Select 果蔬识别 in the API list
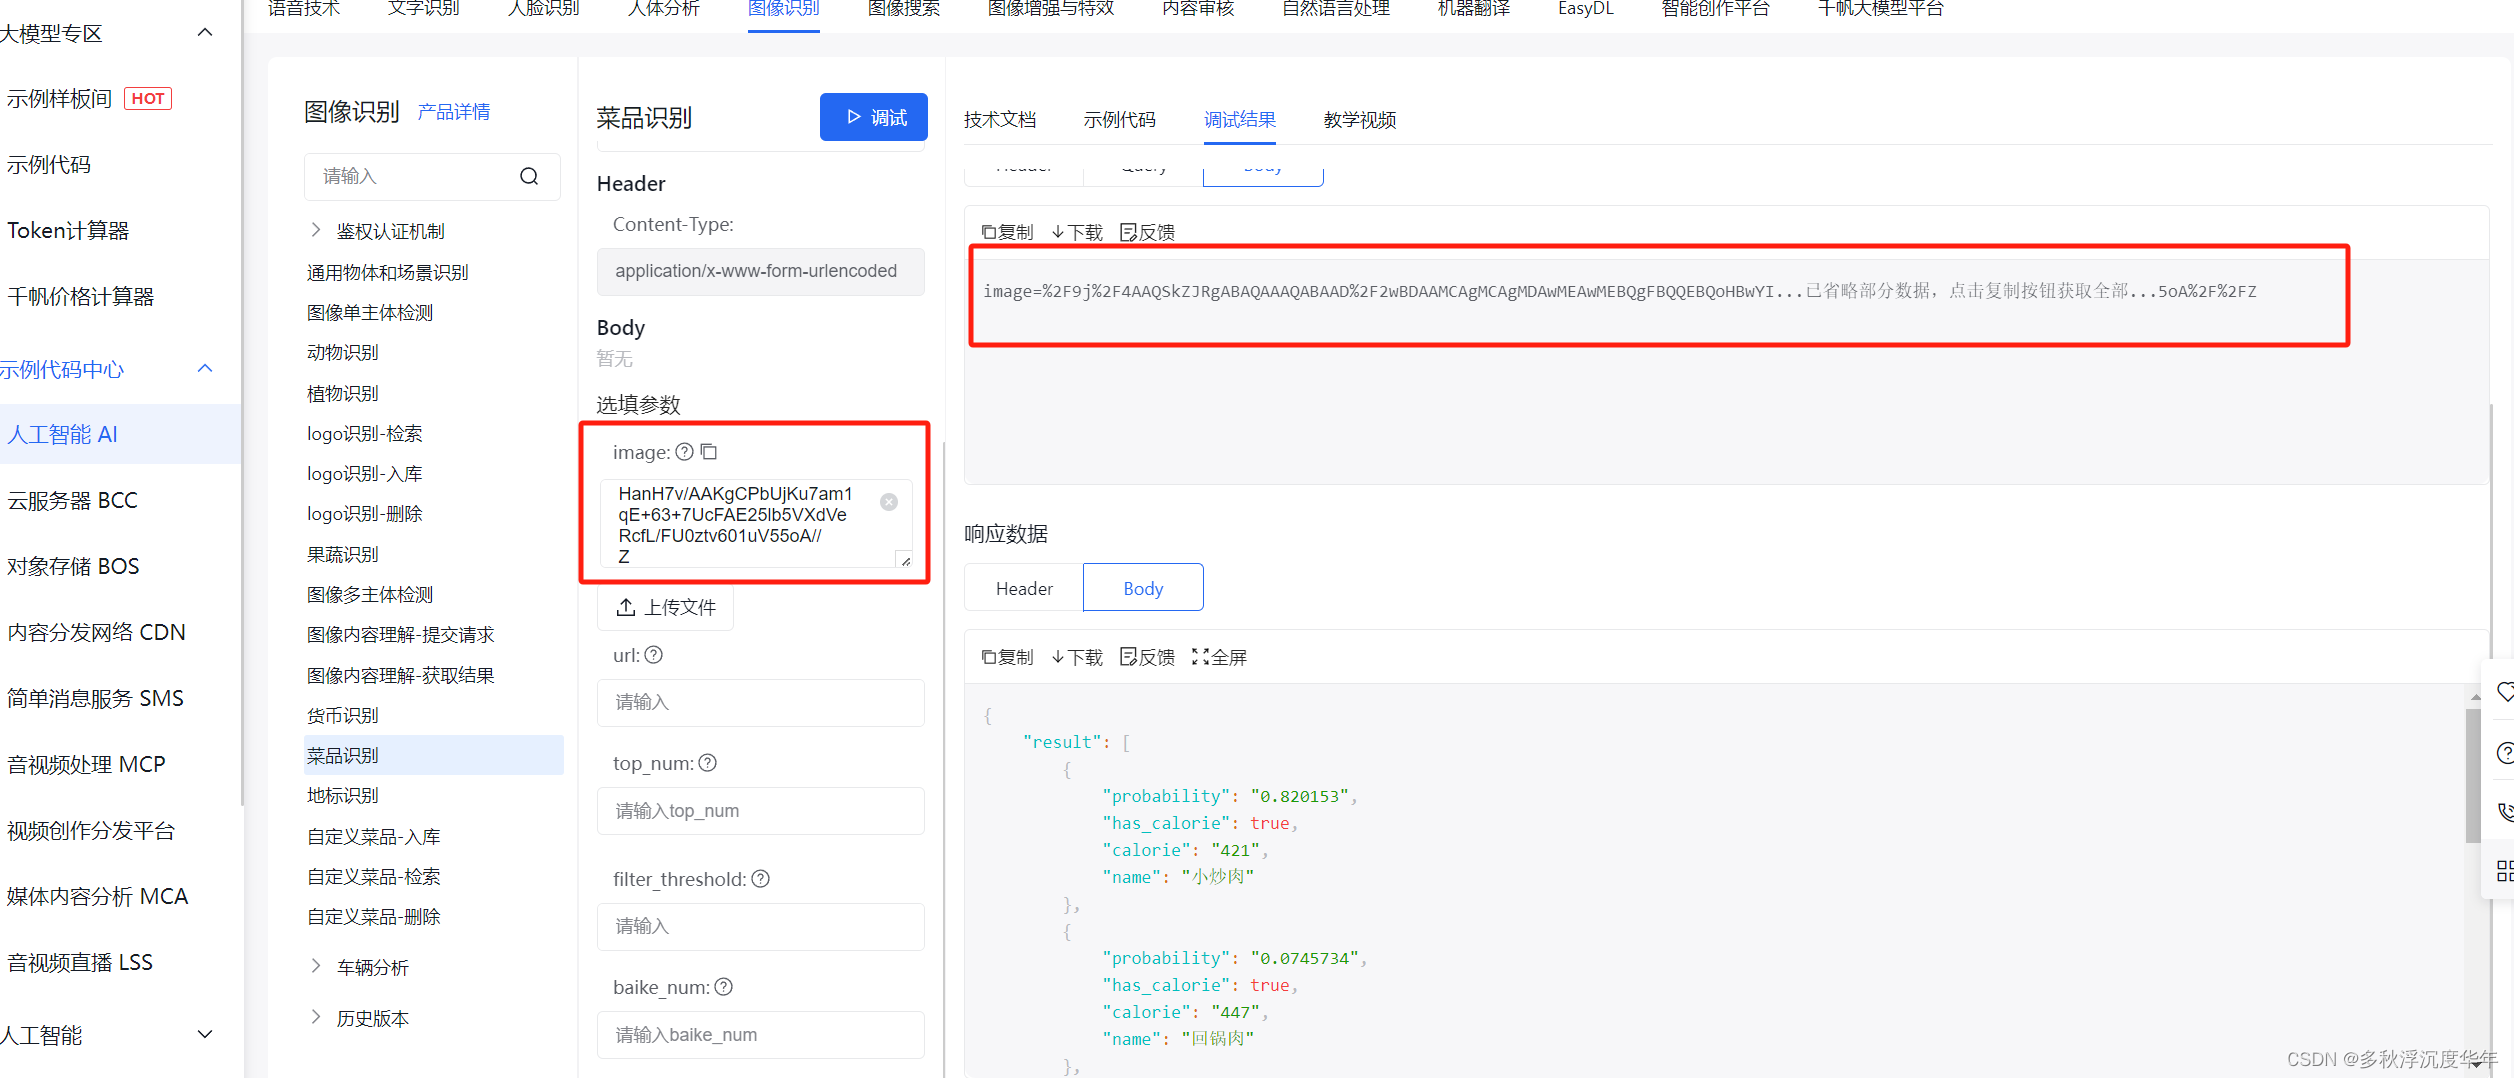 [343, 554]
